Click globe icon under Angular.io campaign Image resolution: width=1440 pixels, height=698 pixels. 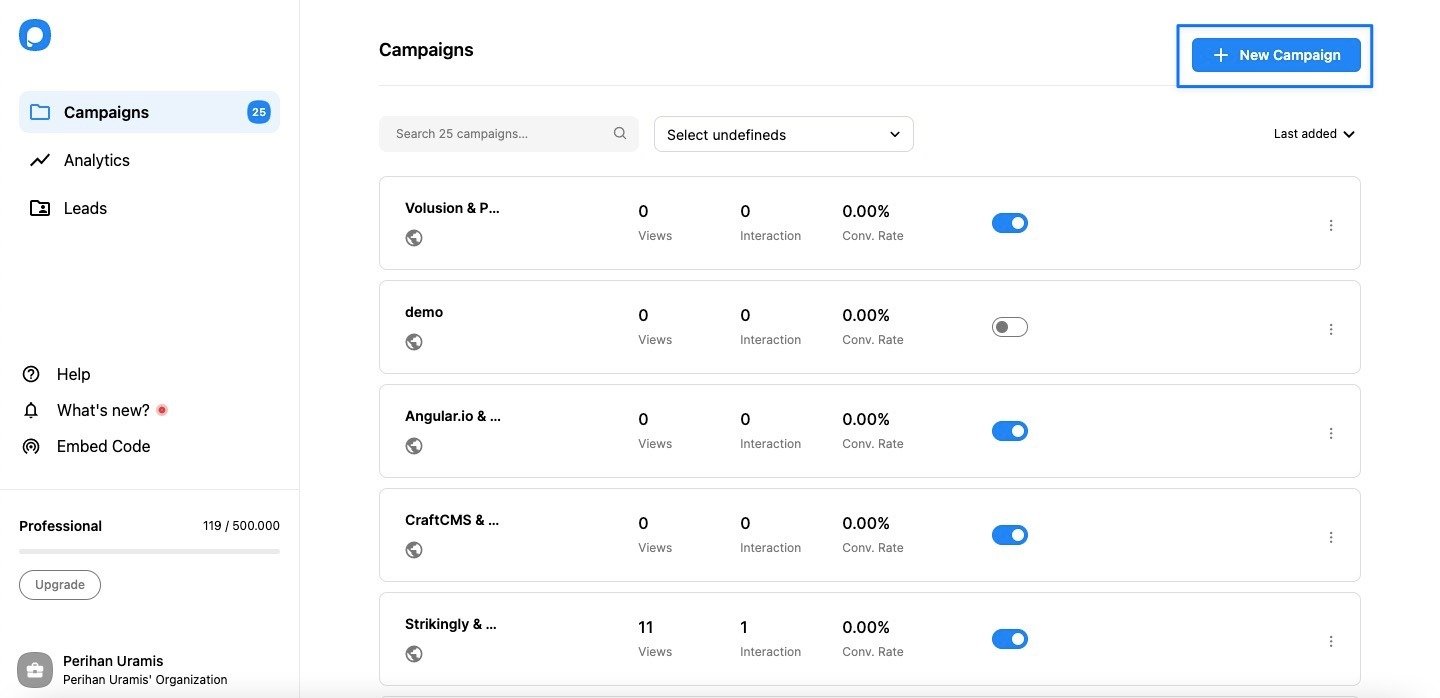pos(414,446)
